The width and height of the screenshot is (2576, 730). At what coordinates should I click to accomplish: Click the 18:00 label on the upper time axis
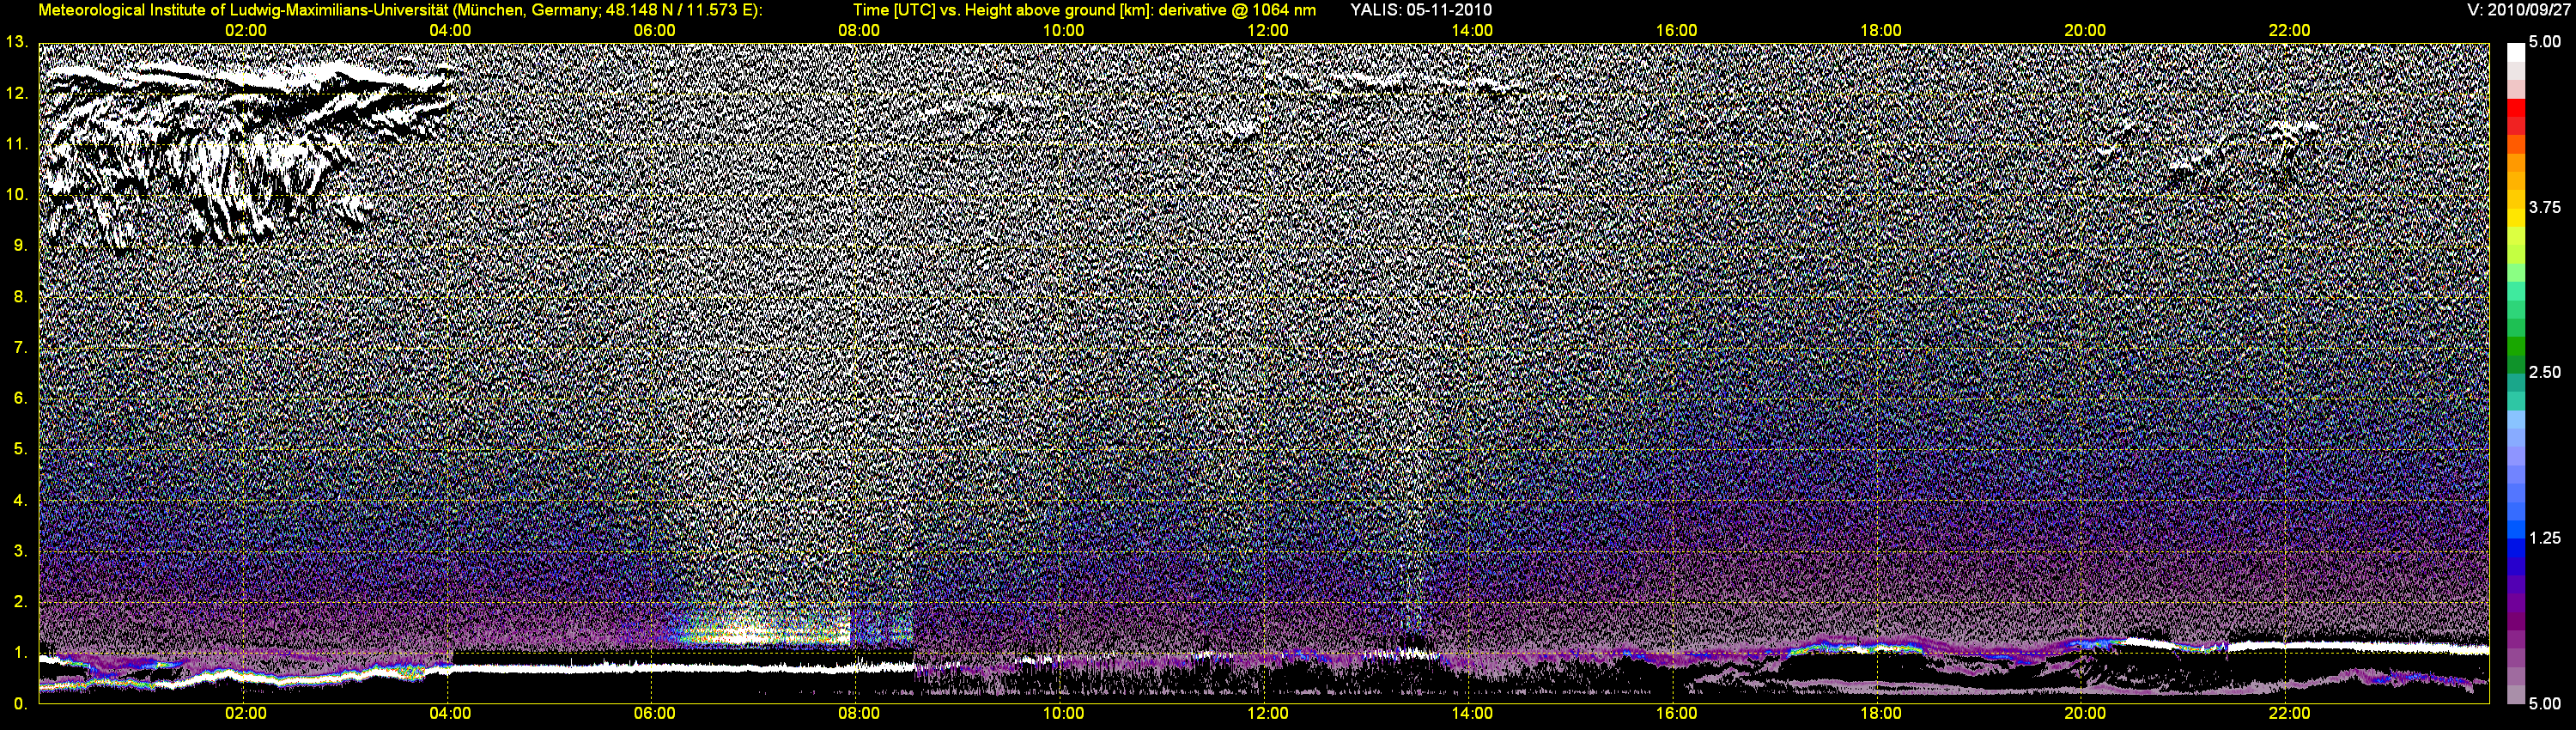pos(1880,31)
